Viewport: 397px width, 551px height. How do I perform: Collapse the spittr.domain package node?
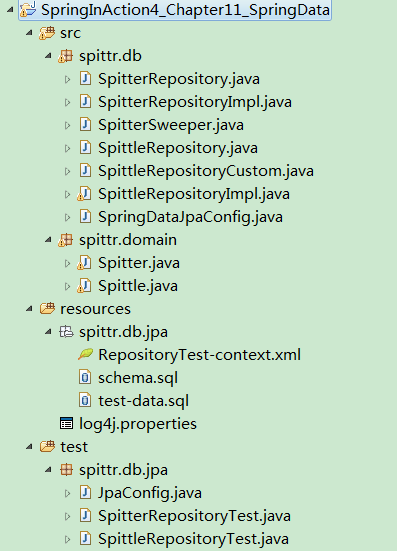click(x=48, y=240)
